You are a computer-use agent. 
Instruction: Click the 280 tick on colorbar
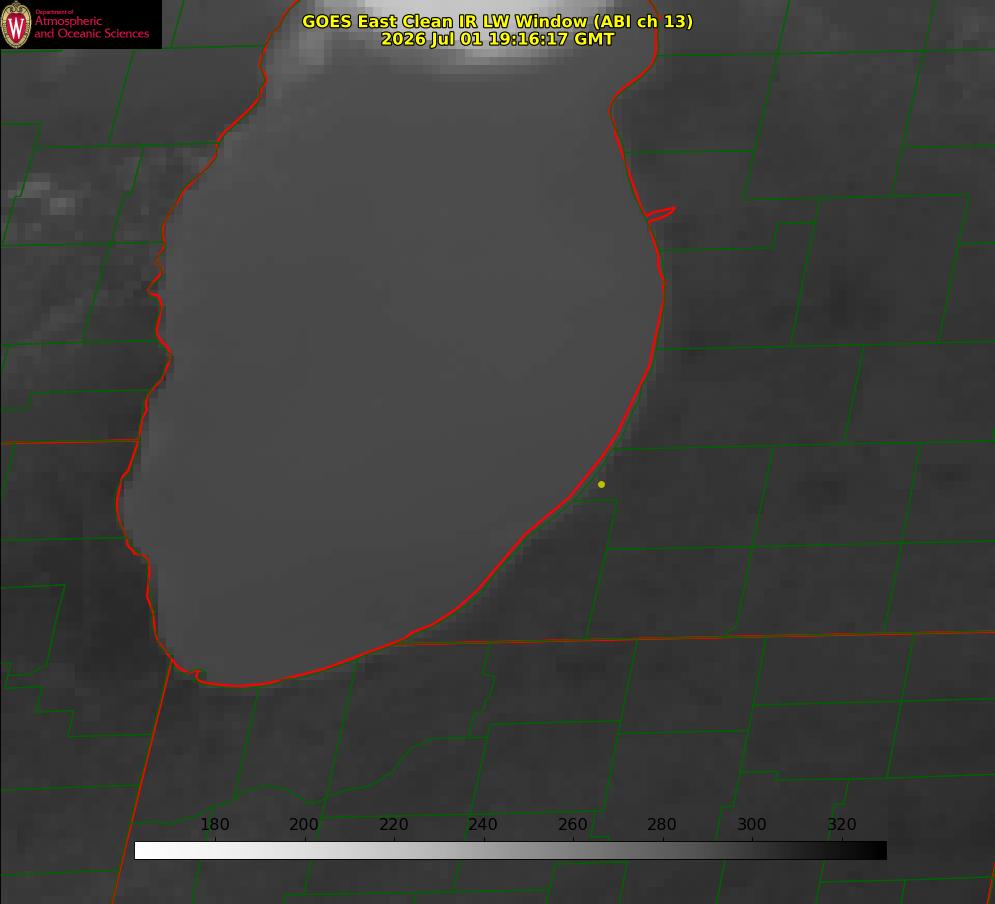(x=662, y=824)
